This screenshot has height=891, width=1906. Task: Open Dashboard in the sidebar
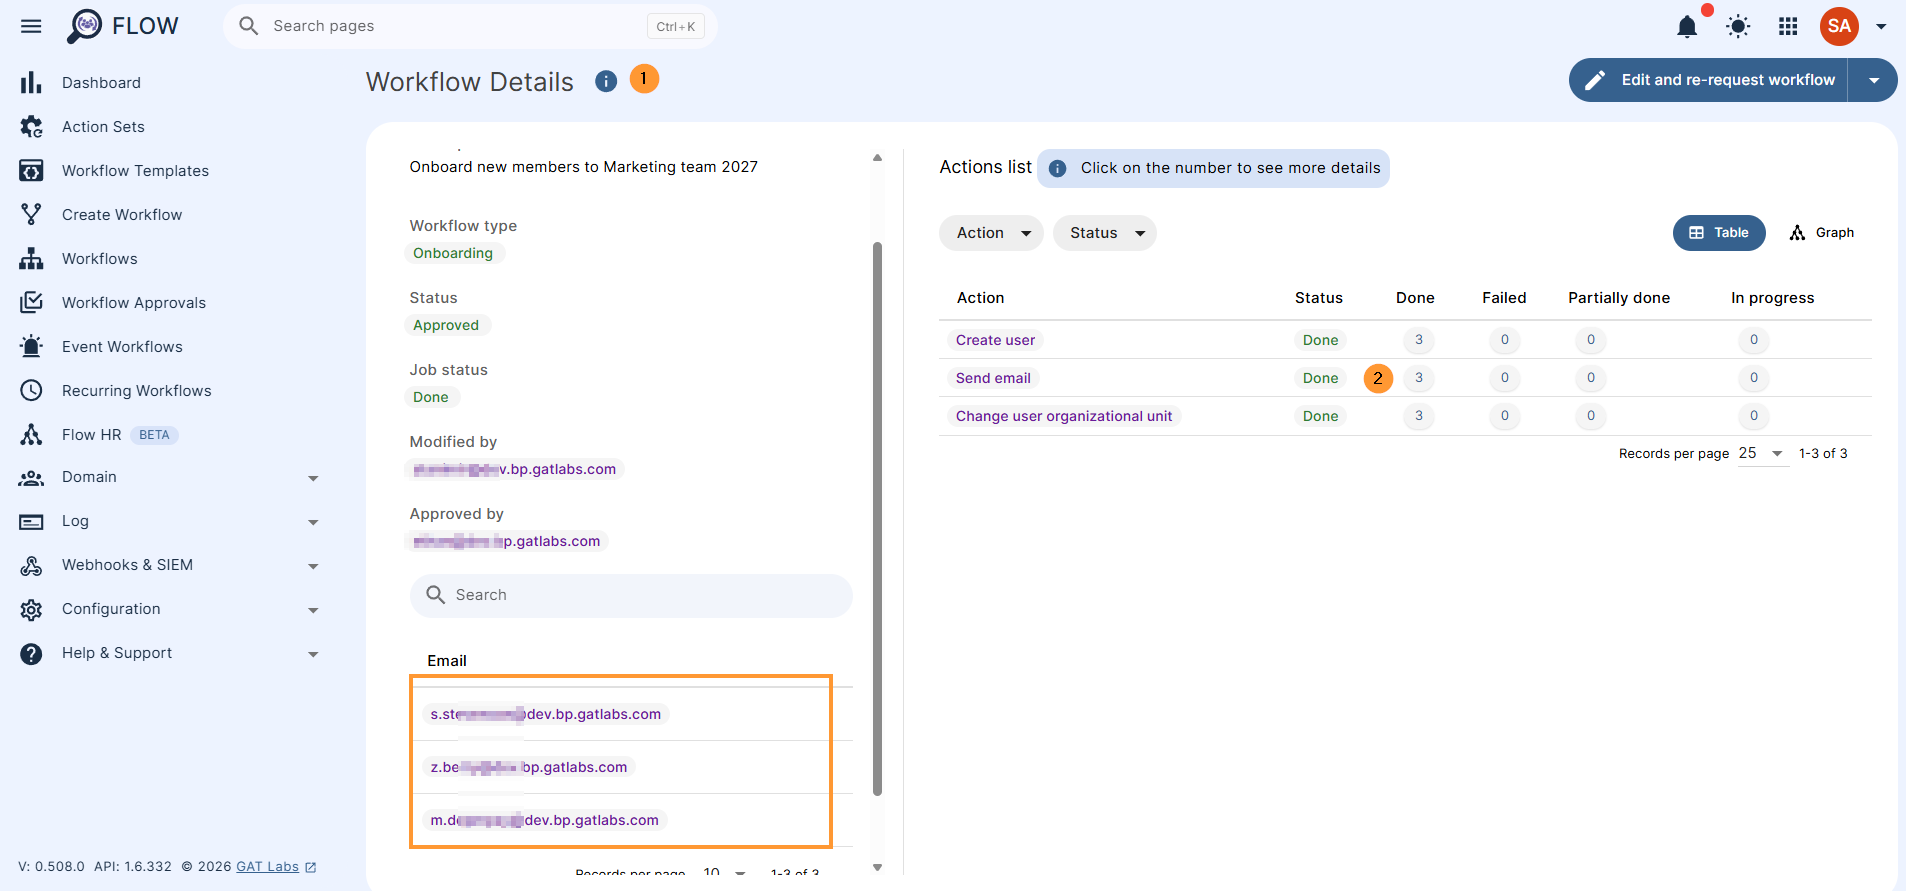click(x=101, y=82)
